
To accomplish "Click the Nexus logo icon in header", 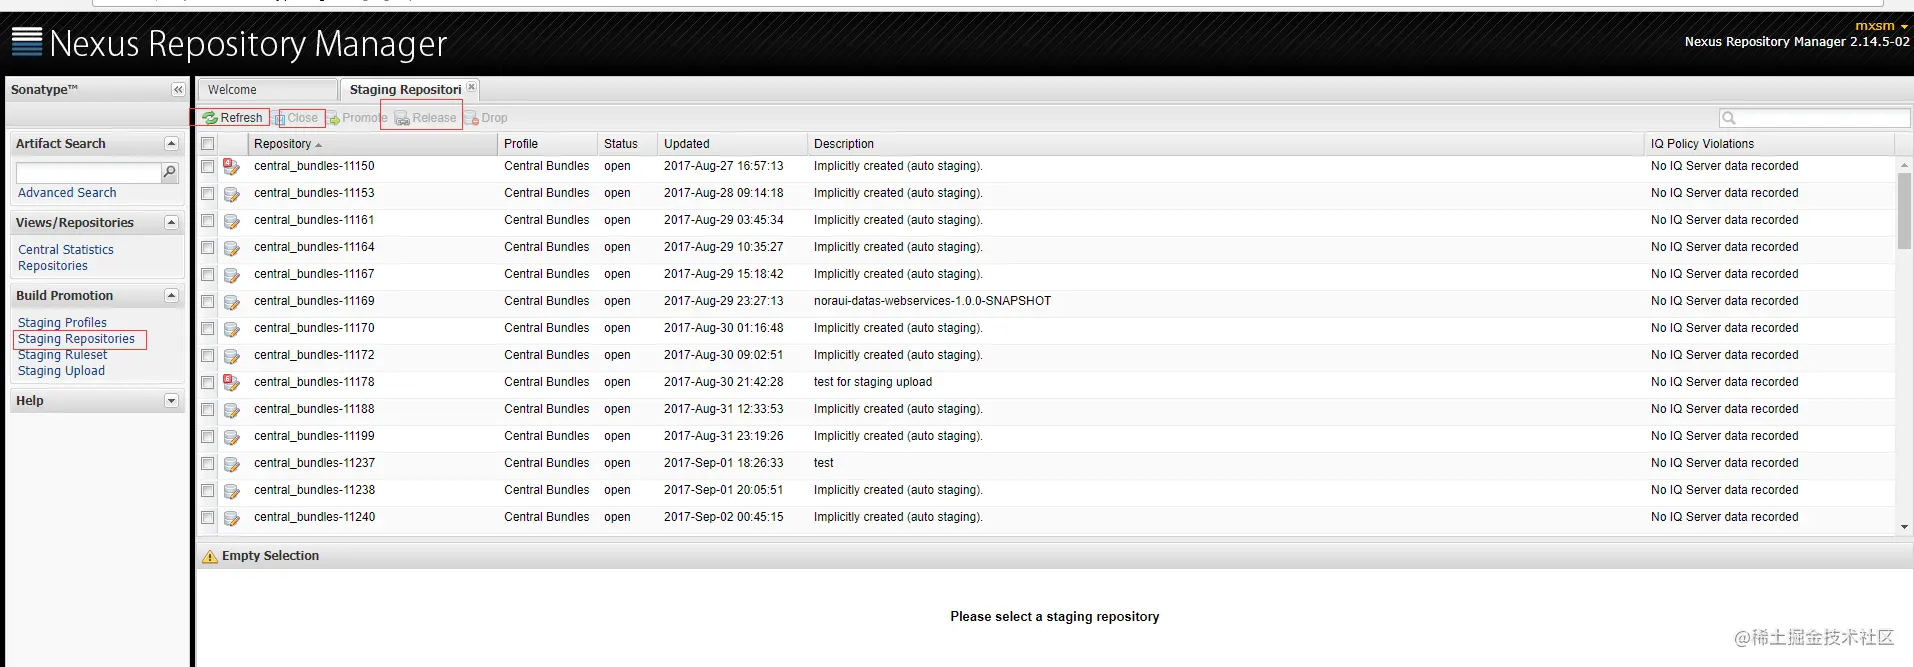I will click(x=27, y=41).
